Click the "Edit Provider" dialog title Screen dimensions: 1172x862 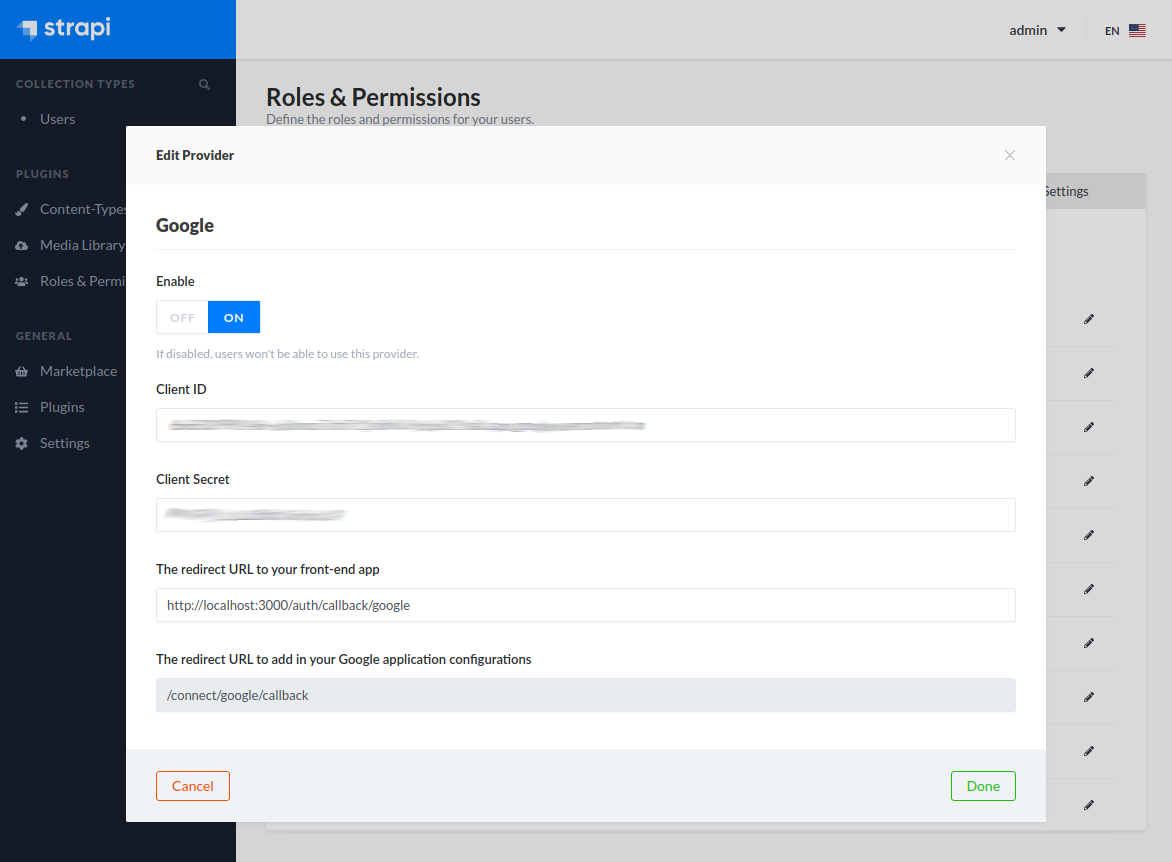(195, 156)
